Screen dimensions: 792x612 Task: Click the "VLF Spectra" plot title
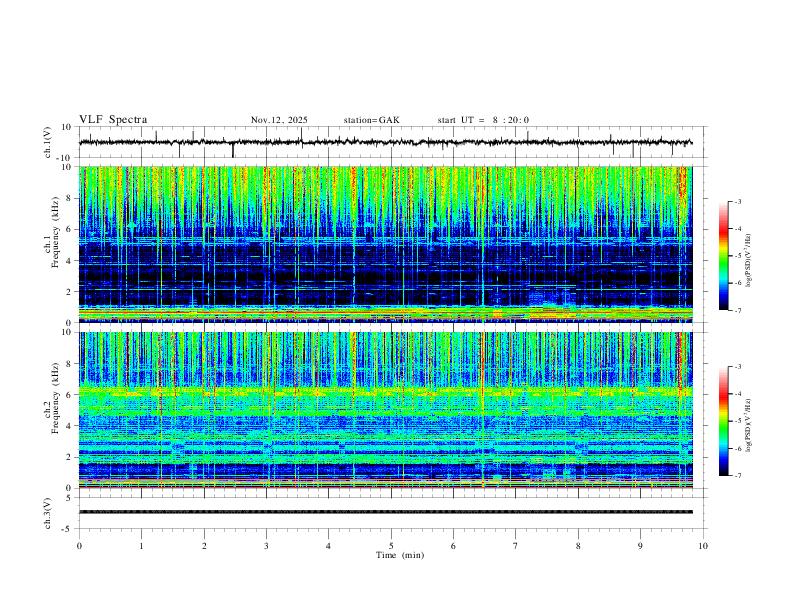point(113,120)
